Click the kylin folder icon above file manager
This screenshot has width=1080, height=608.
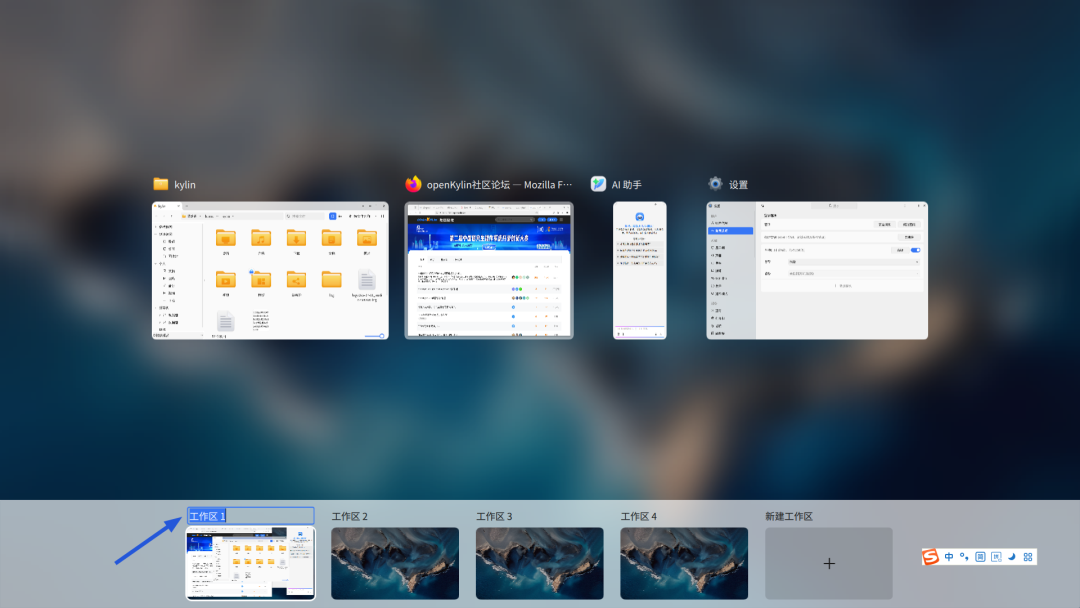[161, 184]
